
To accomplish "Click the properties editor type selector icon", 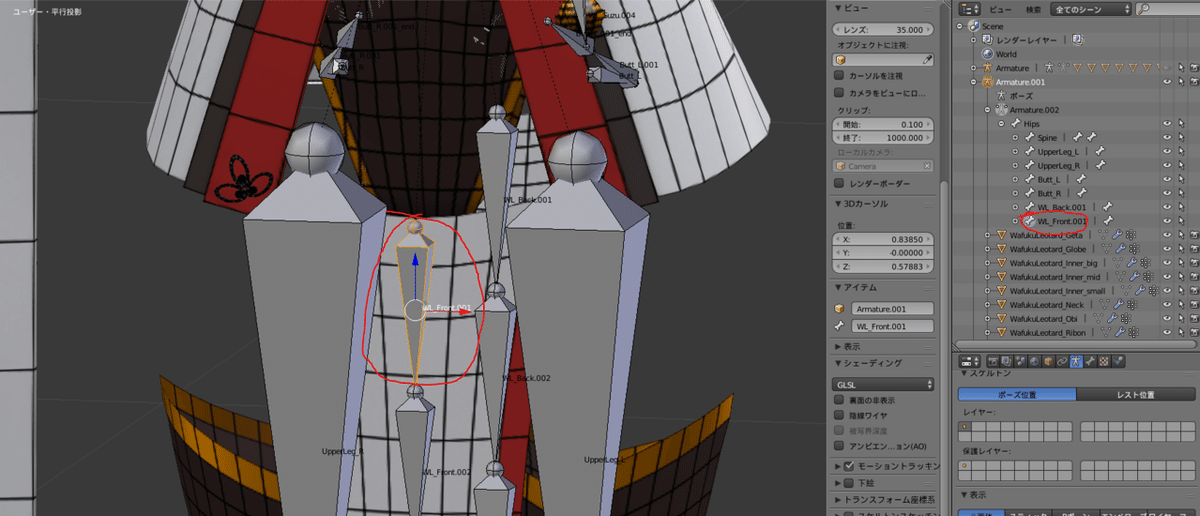I will coord(970,361).
